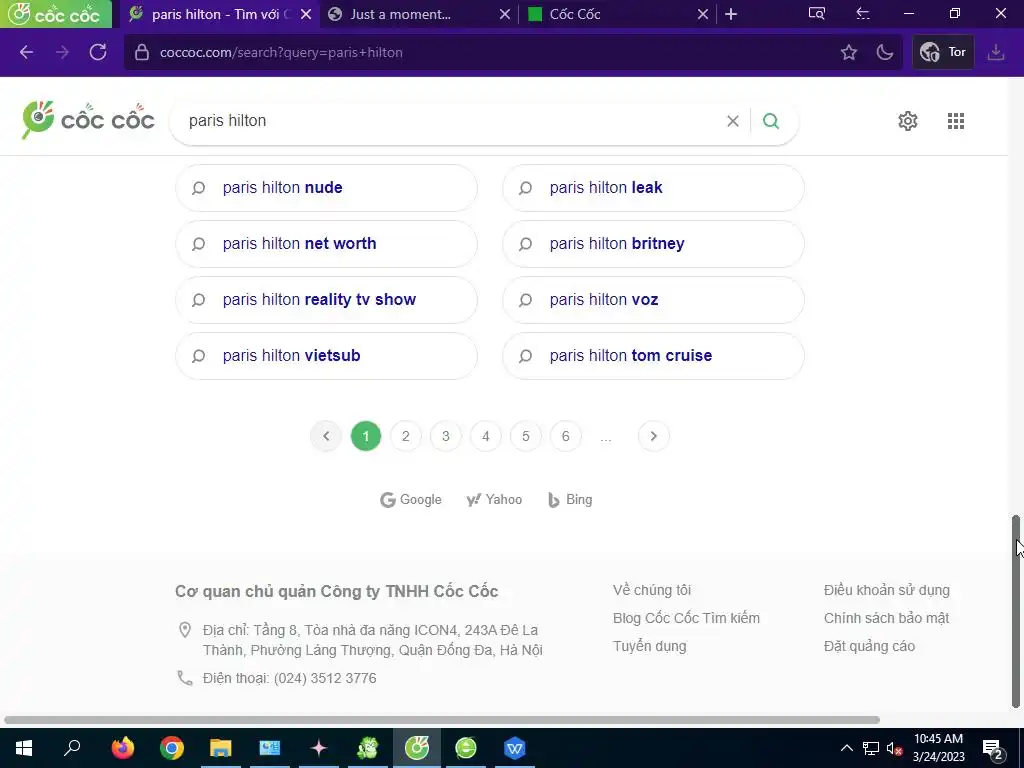Click the Cốc Cốc browser logo button
Viewport: 1024px width, 768px height.
pos(56,14)
